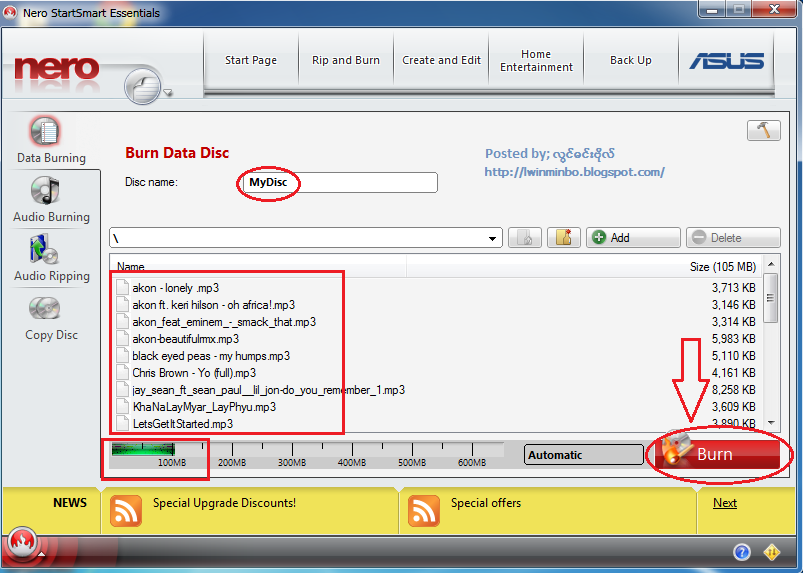Viewport: 803px width, 573px height.
Task: Switch to the Back Up tab
Action: [x=630, y=60]
